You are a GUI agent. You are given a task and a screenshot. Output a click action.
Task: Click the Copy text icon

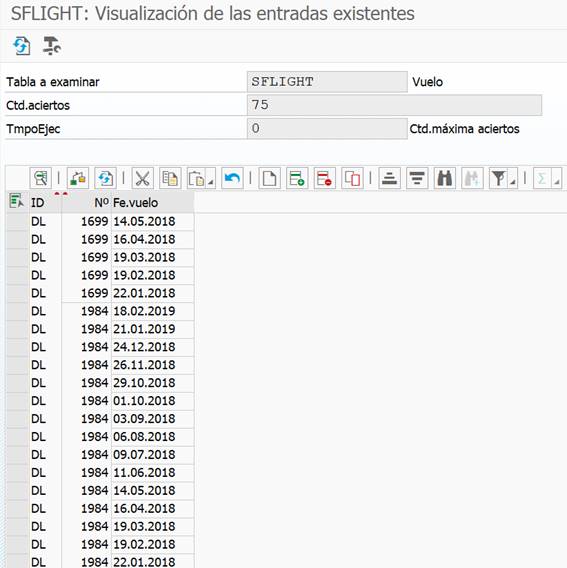[170, 178]
